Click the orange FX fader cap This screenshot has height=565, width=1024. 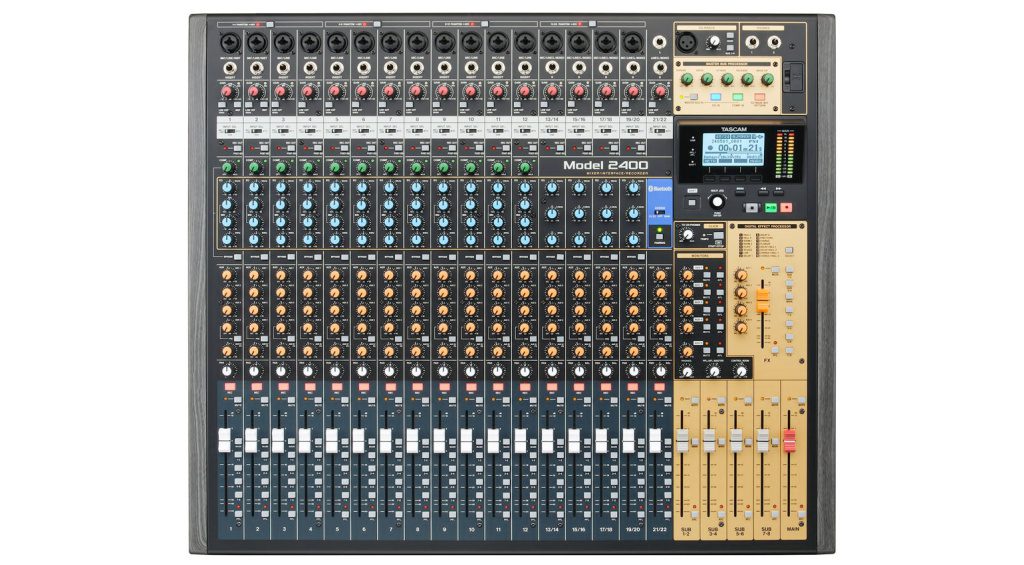[763, 300]
